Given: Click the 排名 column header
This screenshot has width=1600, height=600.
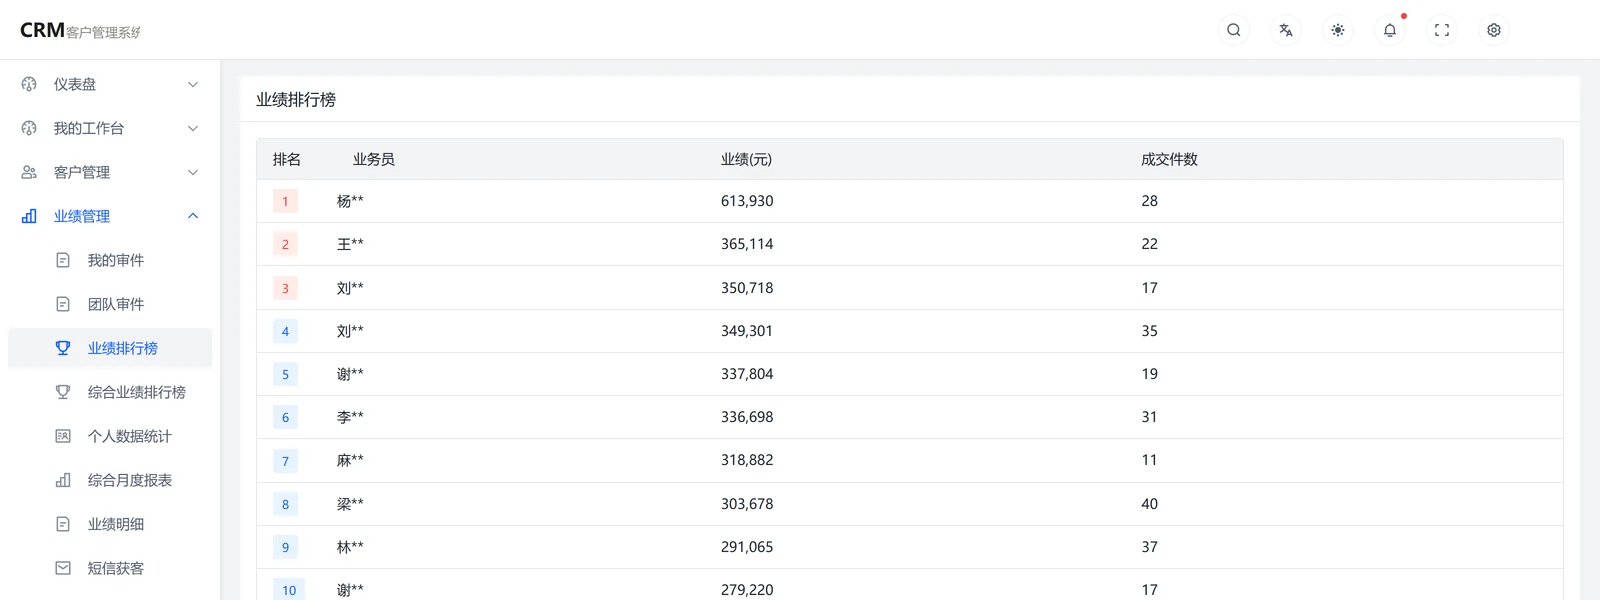Looking at the screenshot, I should coord(287,159).
